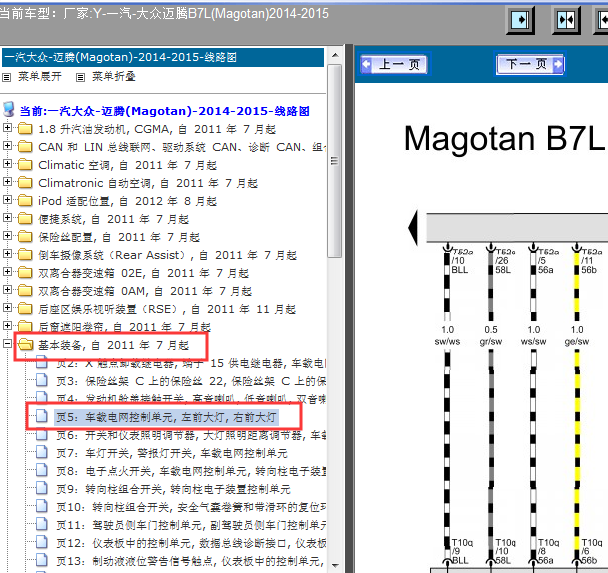Click folder icon of iPod 适配位置
Screen dimensions: 608x573
(25, 200)
